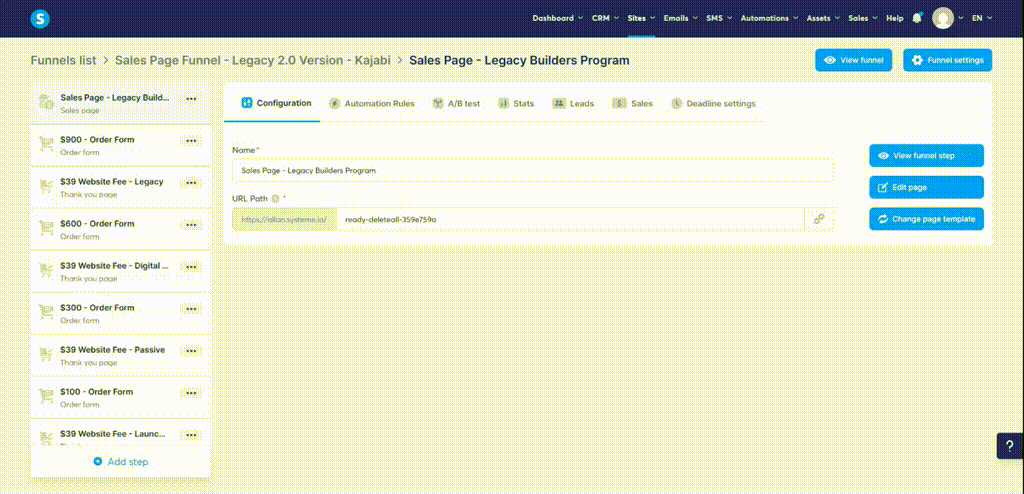This screenshot has width=1024, height=494.
Task: Click the cart icon of $900 - Order Form
Action: pyautogui.click(x=46, y=144)
